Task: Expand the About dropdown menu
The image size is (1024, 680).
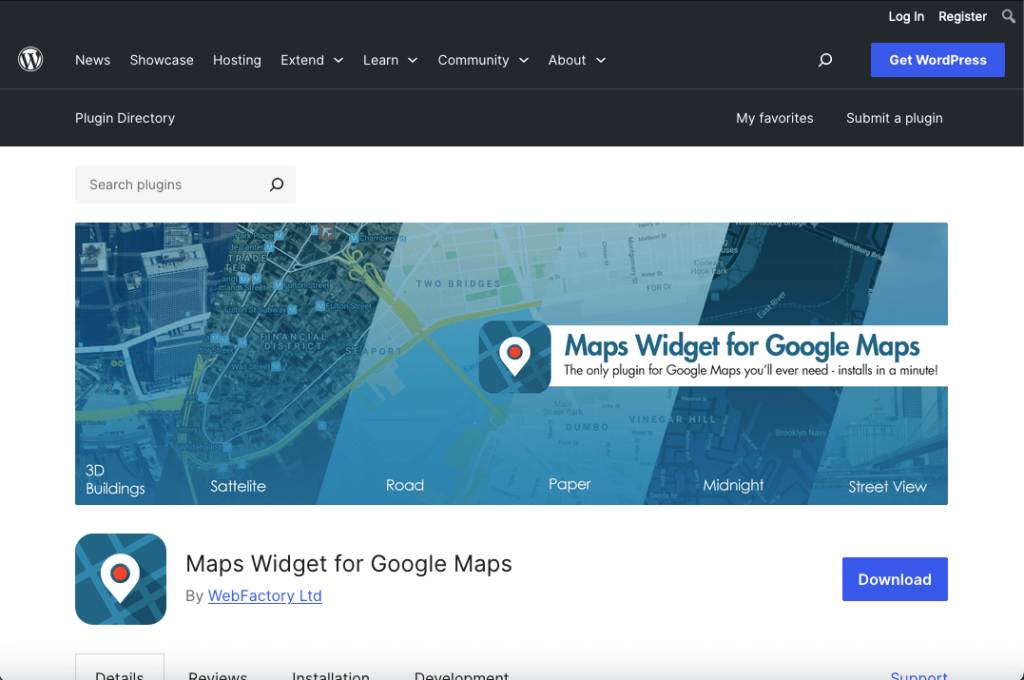Action: click(577, 60)
